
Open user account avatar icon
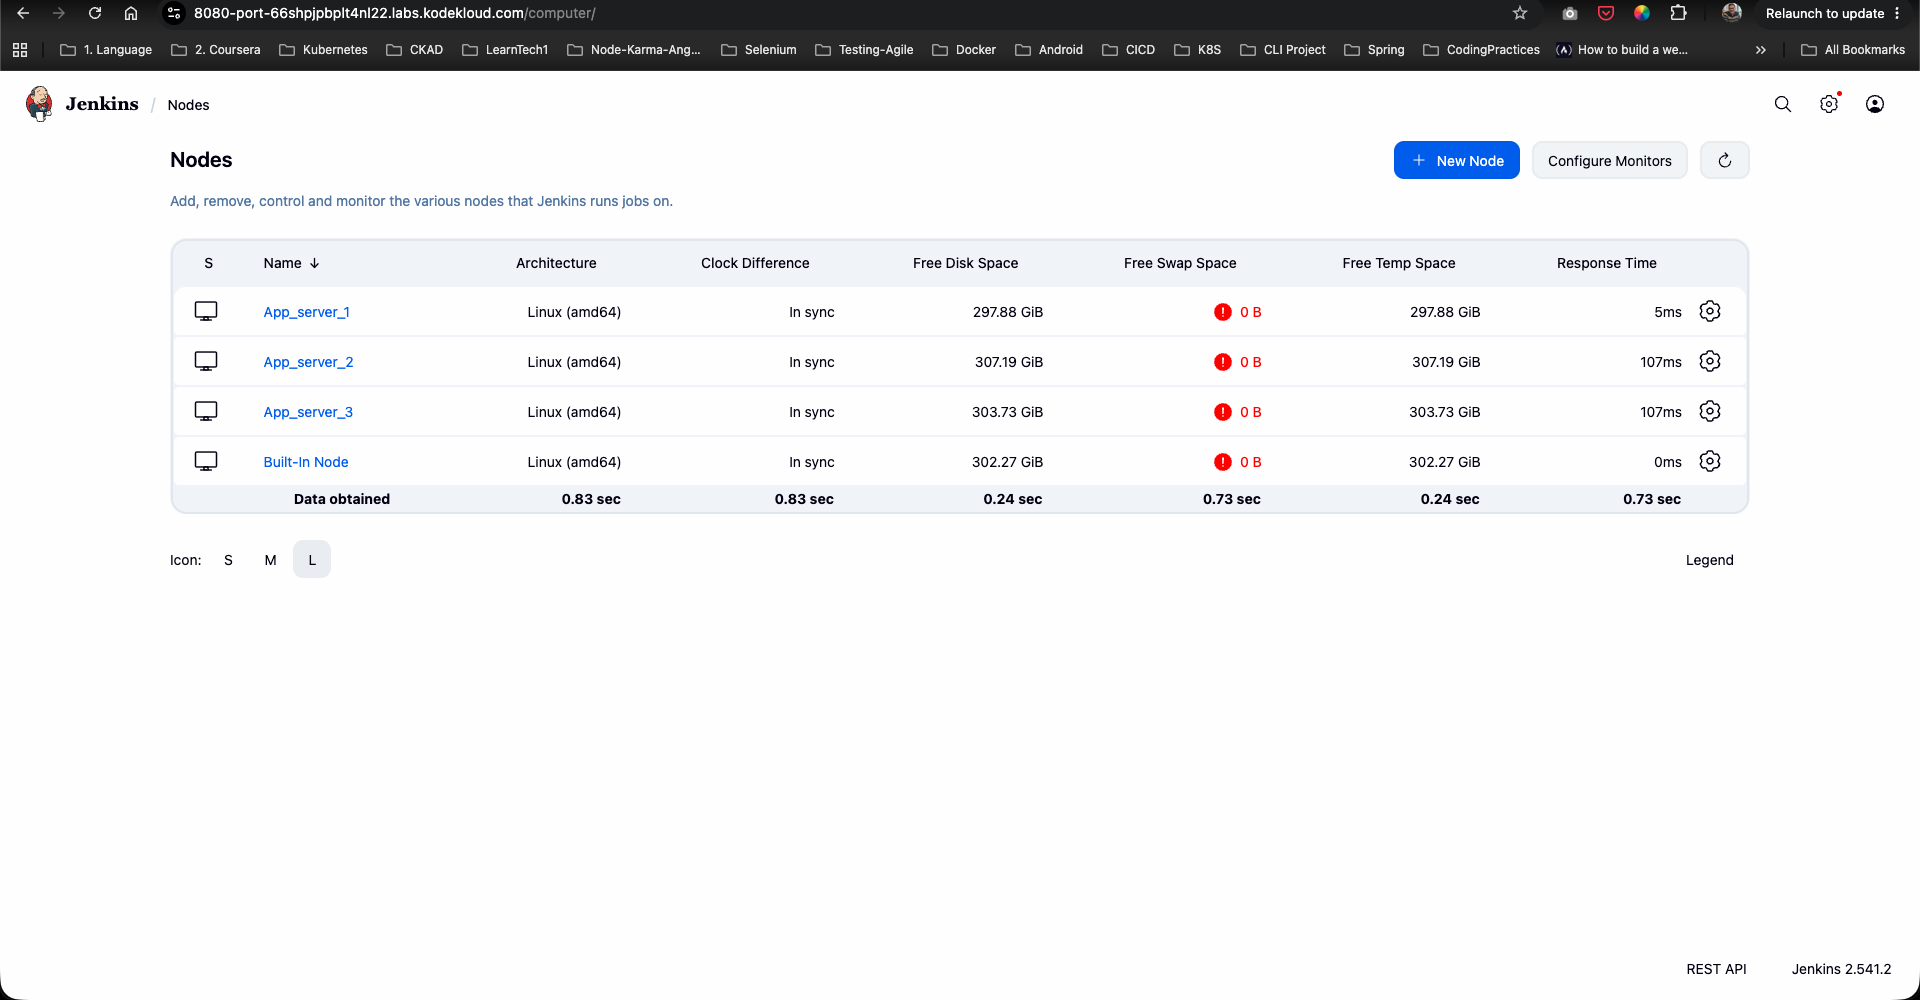tap(1875, 104)
